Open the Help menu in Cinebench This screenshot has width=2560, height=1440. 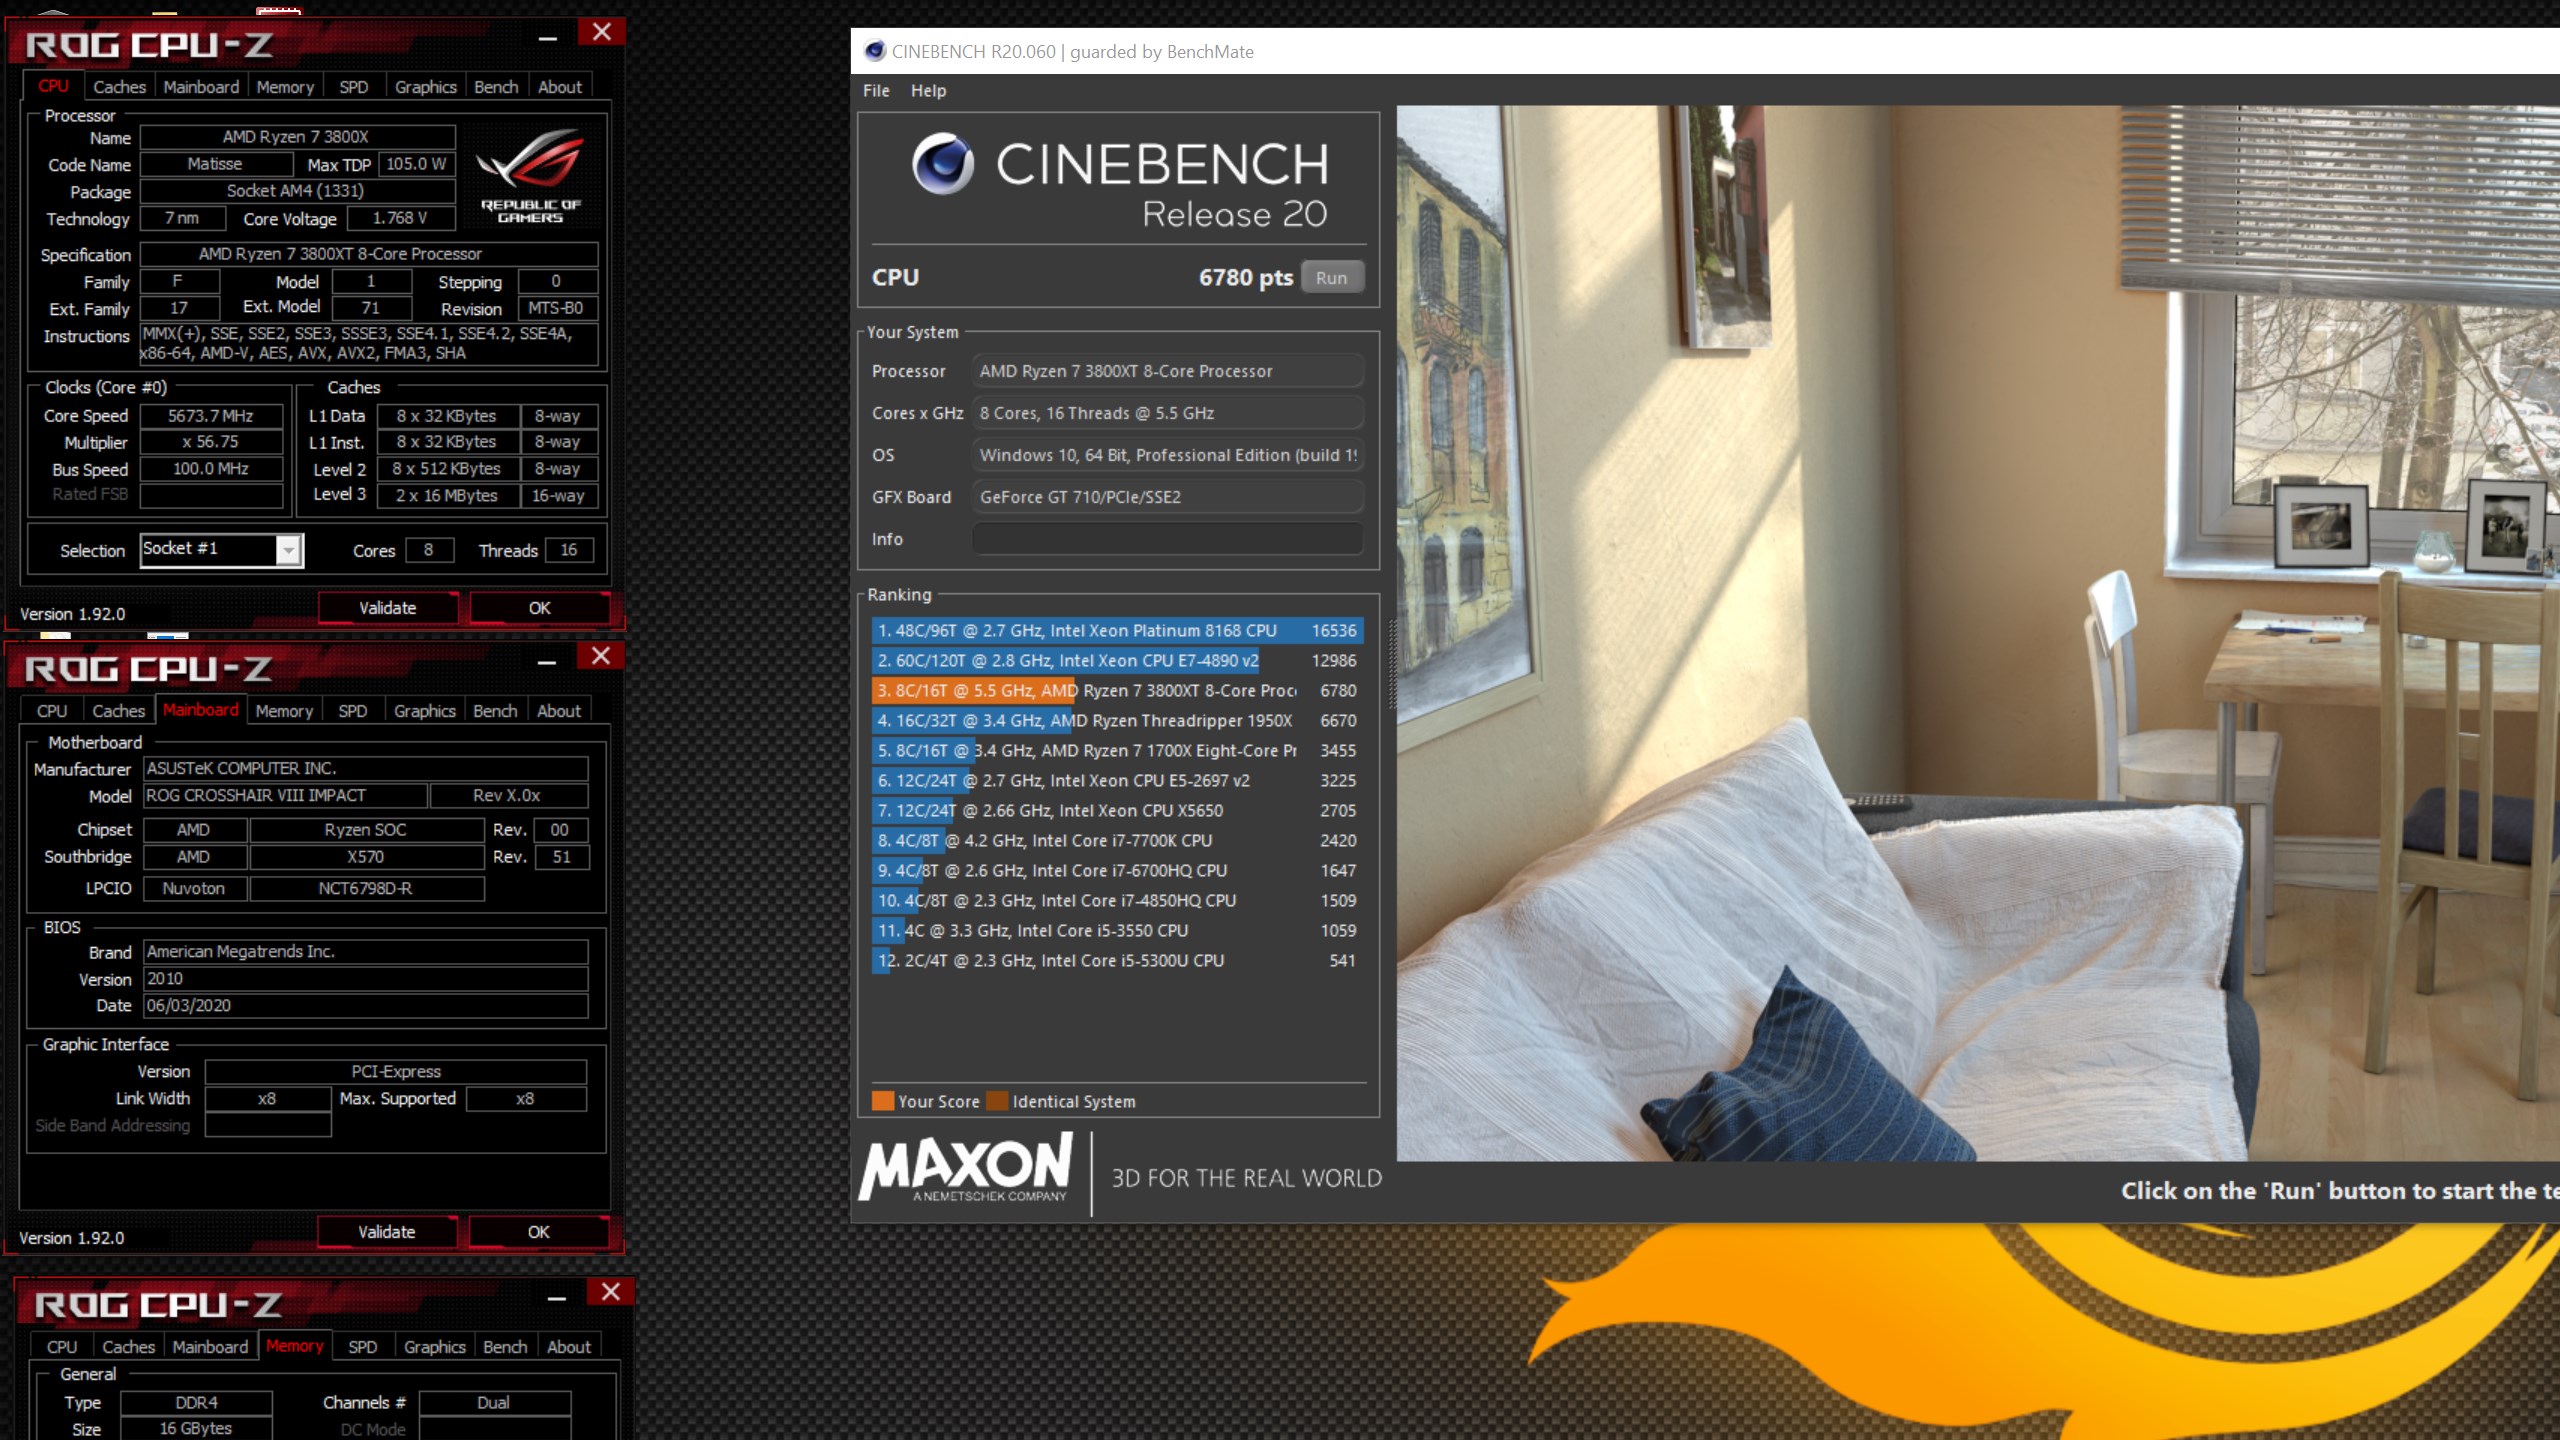(928, 90)
